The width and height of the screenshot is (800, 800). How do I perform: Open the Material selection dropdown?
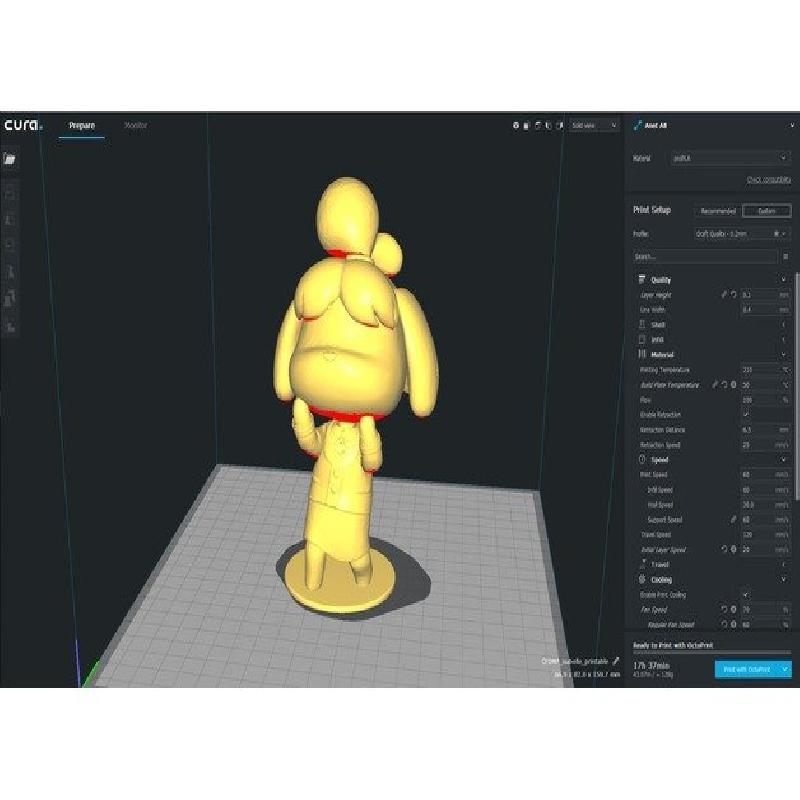click(731, 158)
